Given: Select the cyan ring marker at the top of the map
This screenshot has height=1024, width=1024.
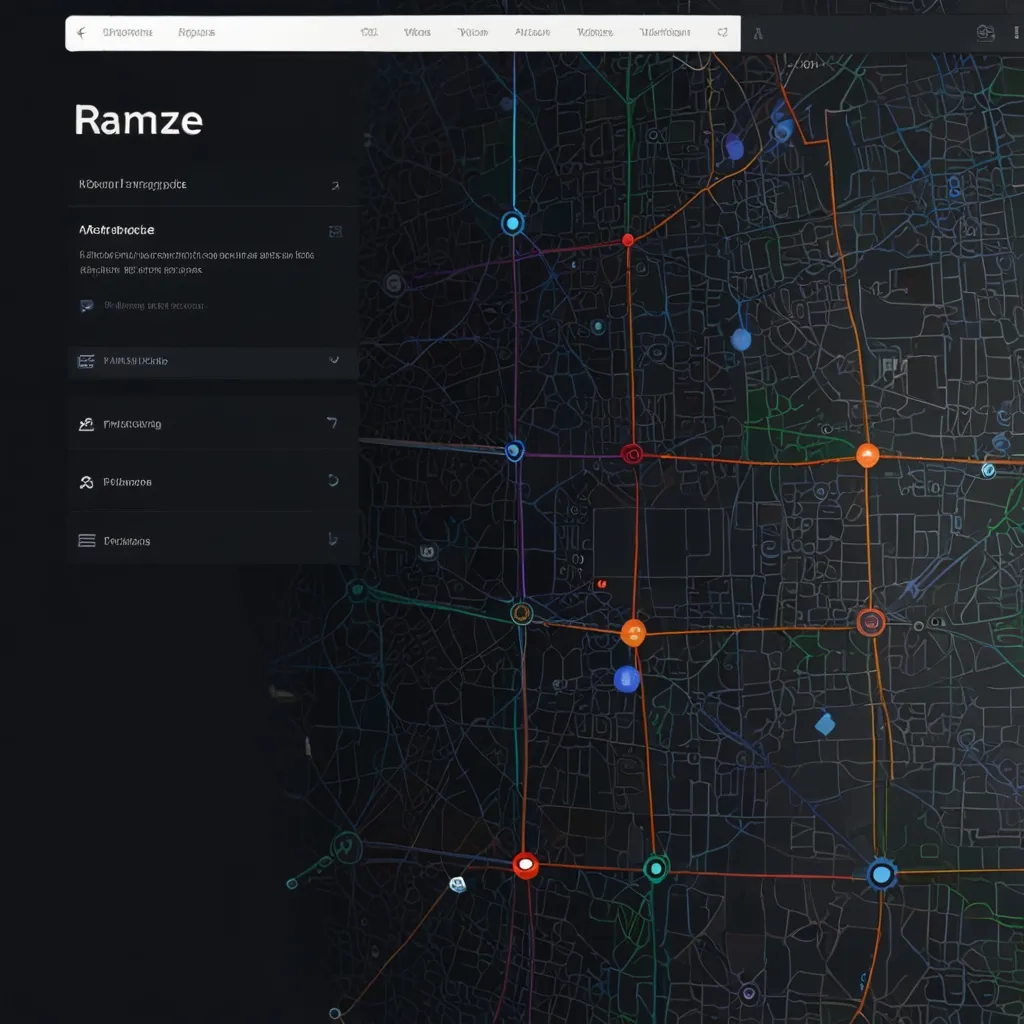Looking at the screenshot, I should (x=512, y=223).
